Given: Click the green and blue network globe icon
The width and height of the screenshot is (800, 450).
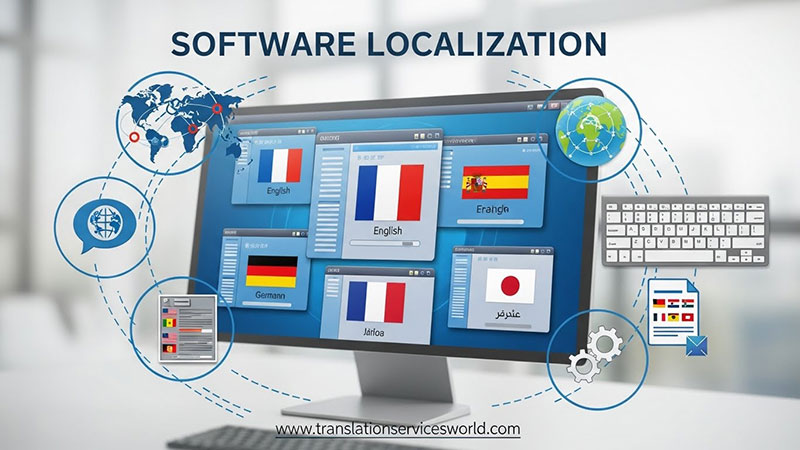Looking at the screenshot, I should coord(590,130).
